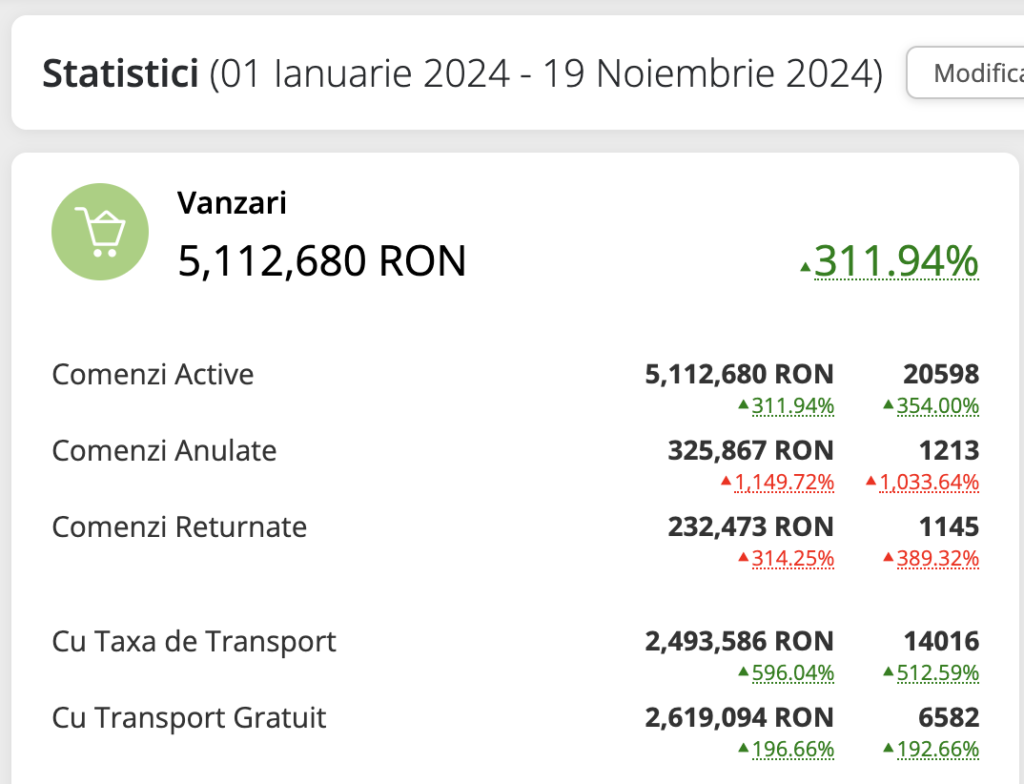1024x784 pixels.
Task: Click the Cu Transport Gratuit label
Action: pyautogui.click(x=189, y=718)
